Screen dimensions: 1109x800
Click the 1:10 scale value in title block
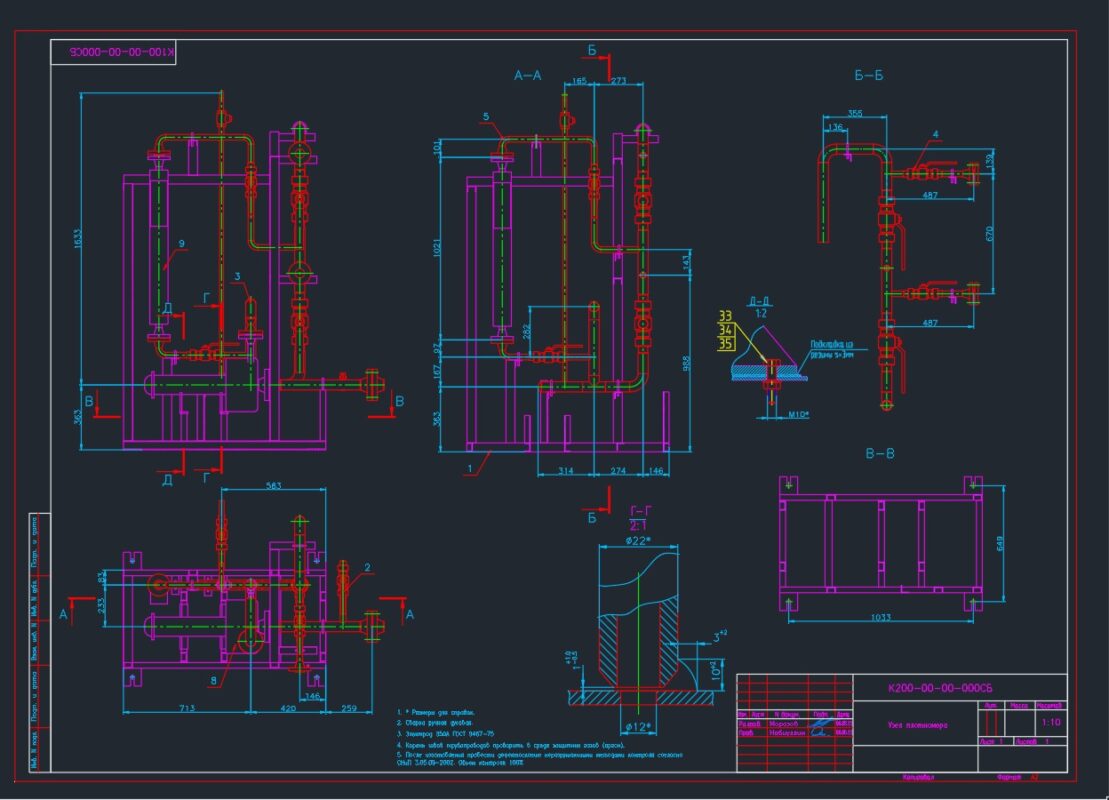pos(1051,722)
